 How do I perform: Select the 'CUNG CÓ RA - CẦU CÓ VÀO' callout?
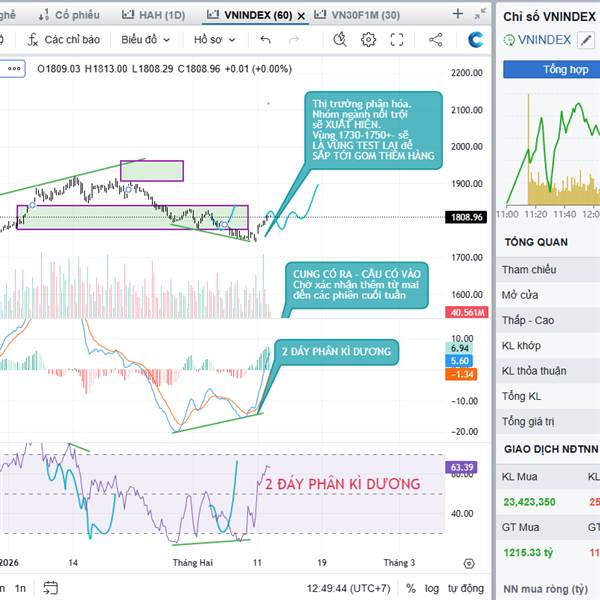357,285
